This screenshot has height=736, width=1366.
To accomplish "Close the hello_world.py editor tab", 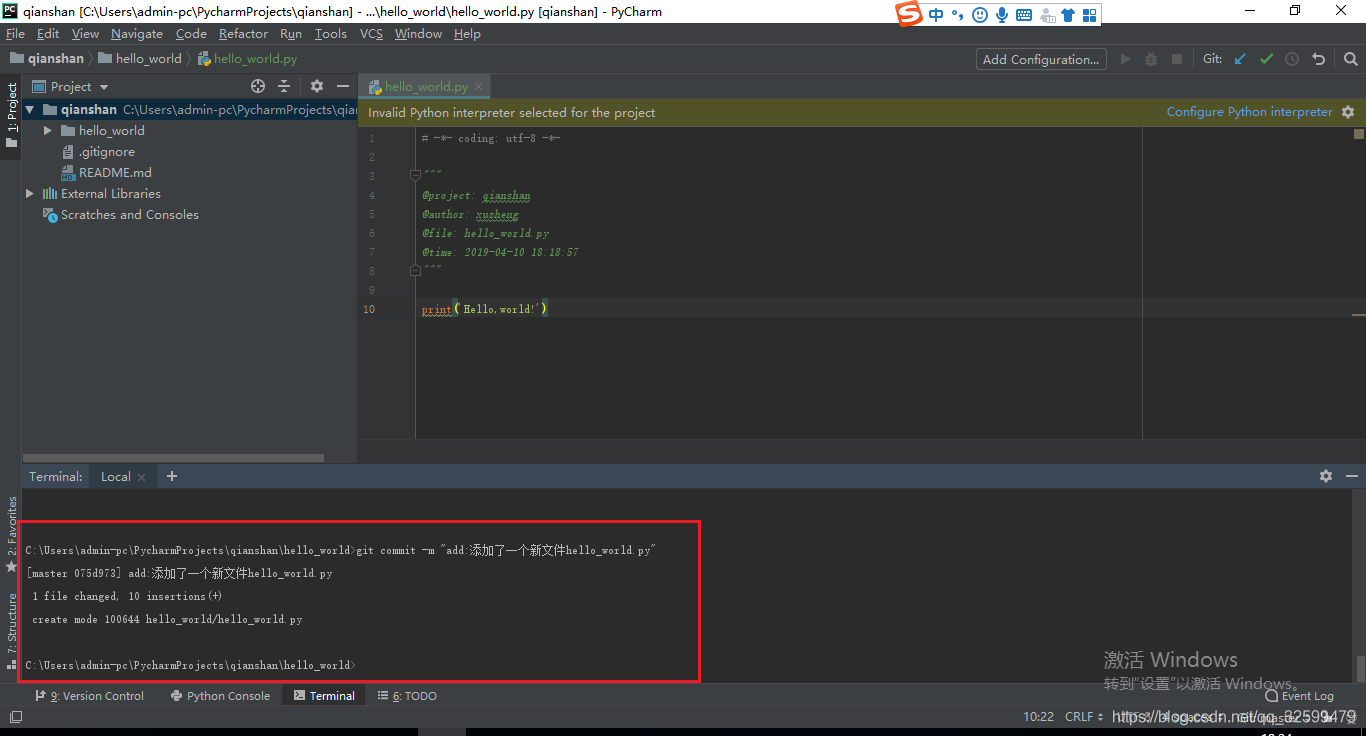I will coord(478,87).
